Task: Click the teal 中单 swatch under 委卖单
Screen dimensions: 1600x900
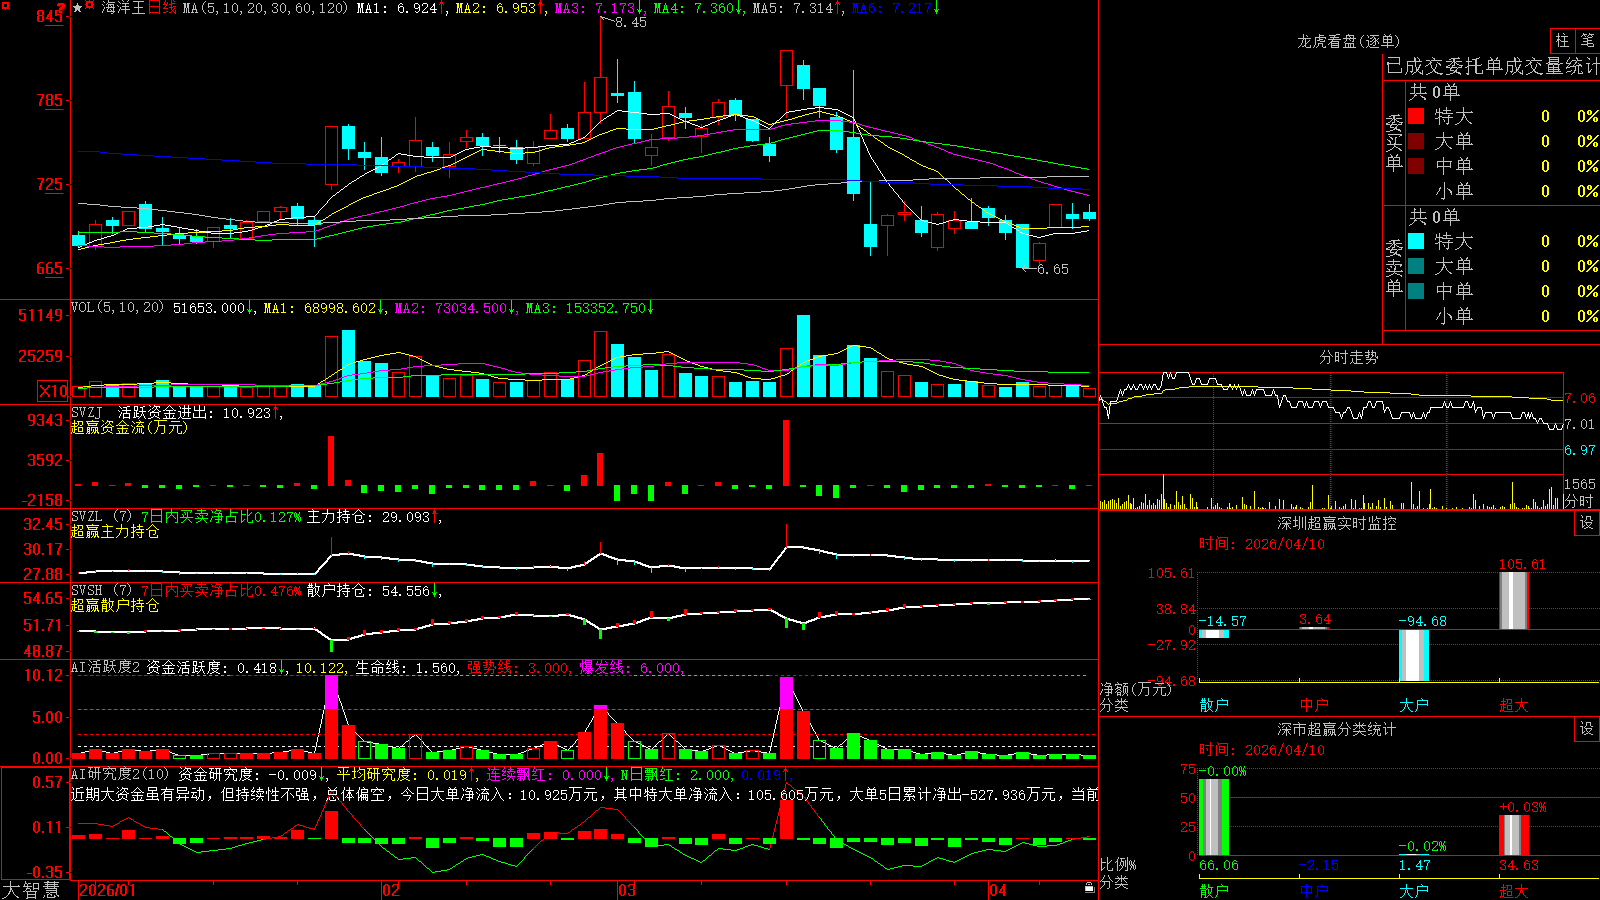Action: click(1416, 291)
